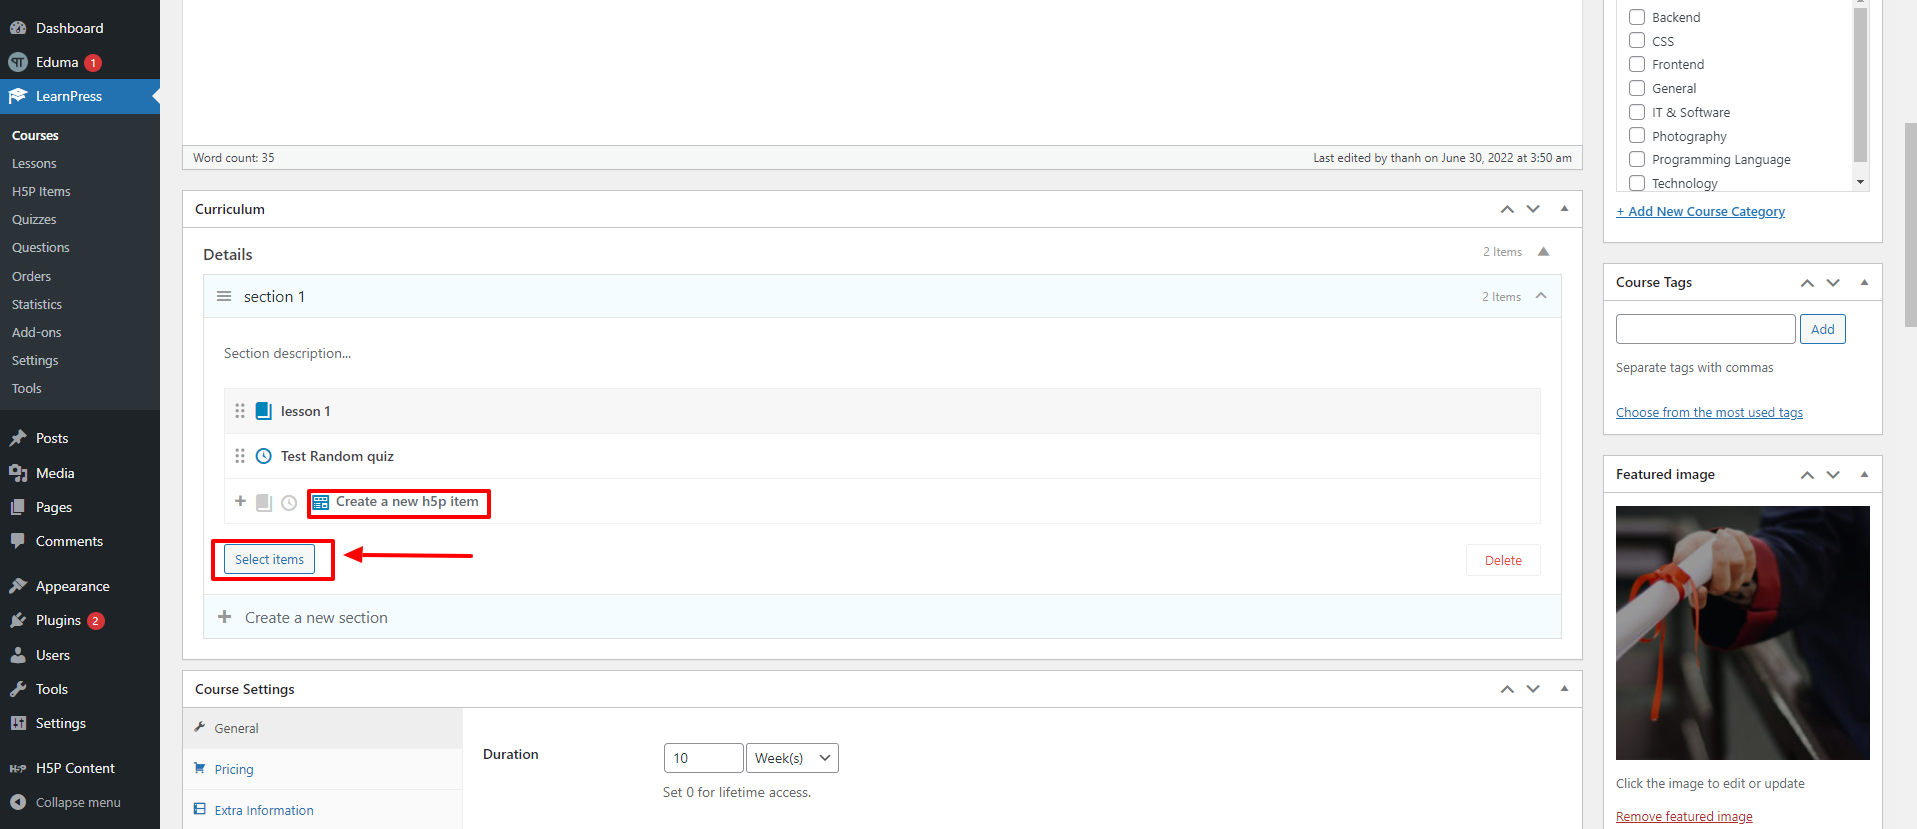Check the Frontend category checkbox
Screen dimensions: 1917x829
click(x=1637, y=64)
